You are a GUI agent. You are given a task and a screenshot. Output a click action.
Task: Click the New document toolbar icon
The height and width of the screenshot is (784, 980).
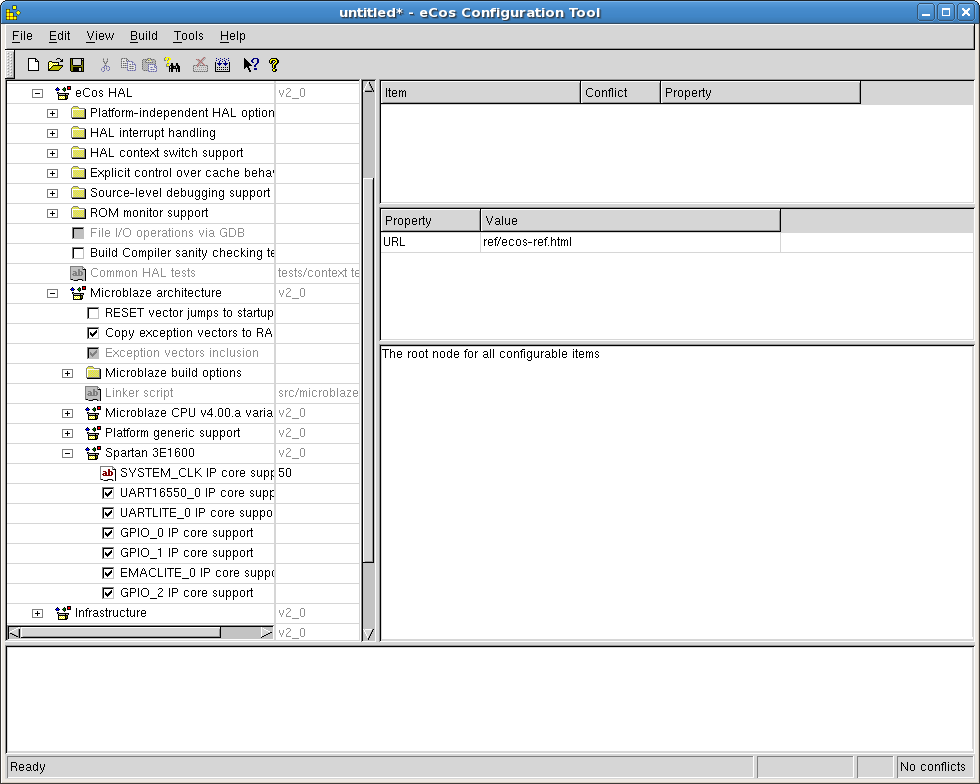[33, 65]
